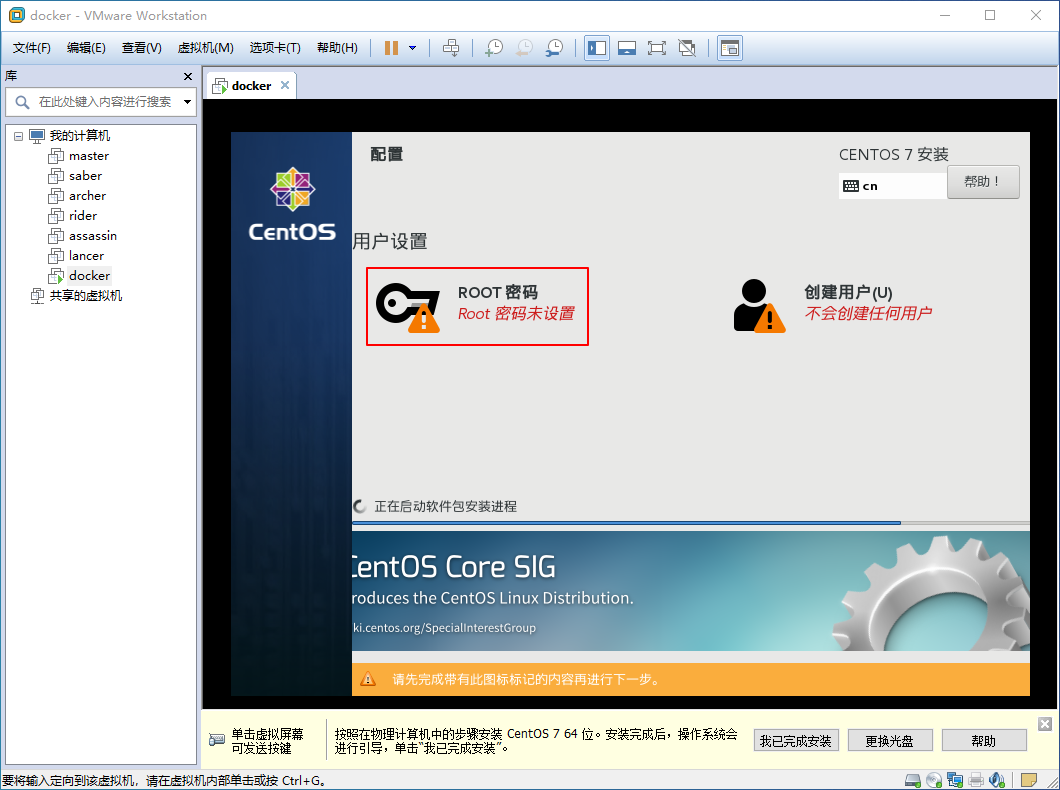Image resolution: width=1060 pixels, height=790 pixels.
Task: Send Ctrl+Alt+Del using the toolbar icon
Action: [x=452, y=47]
